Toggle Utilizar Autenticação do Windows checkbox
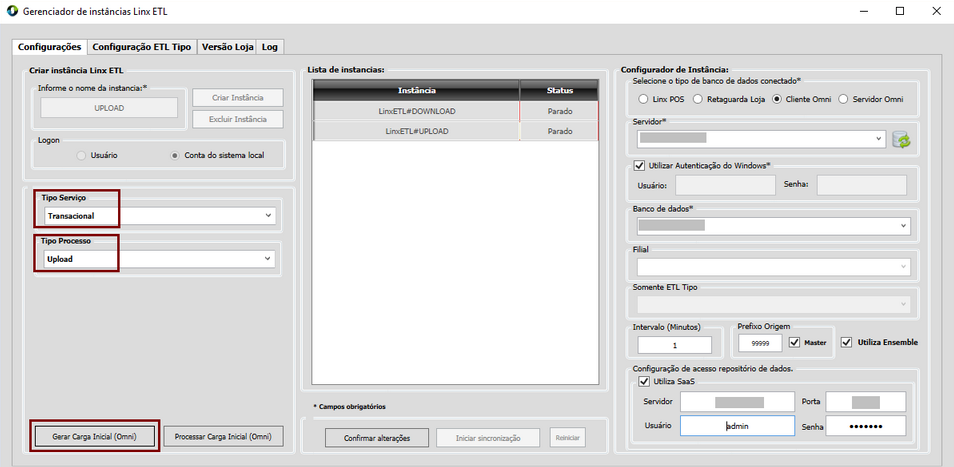 coord(639,165)
